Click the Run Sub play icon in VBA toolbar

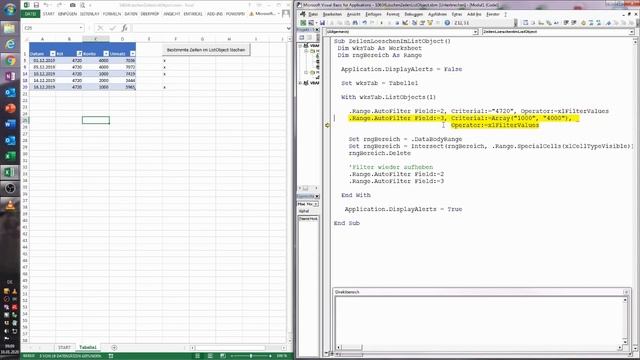(x=381, y=23)
